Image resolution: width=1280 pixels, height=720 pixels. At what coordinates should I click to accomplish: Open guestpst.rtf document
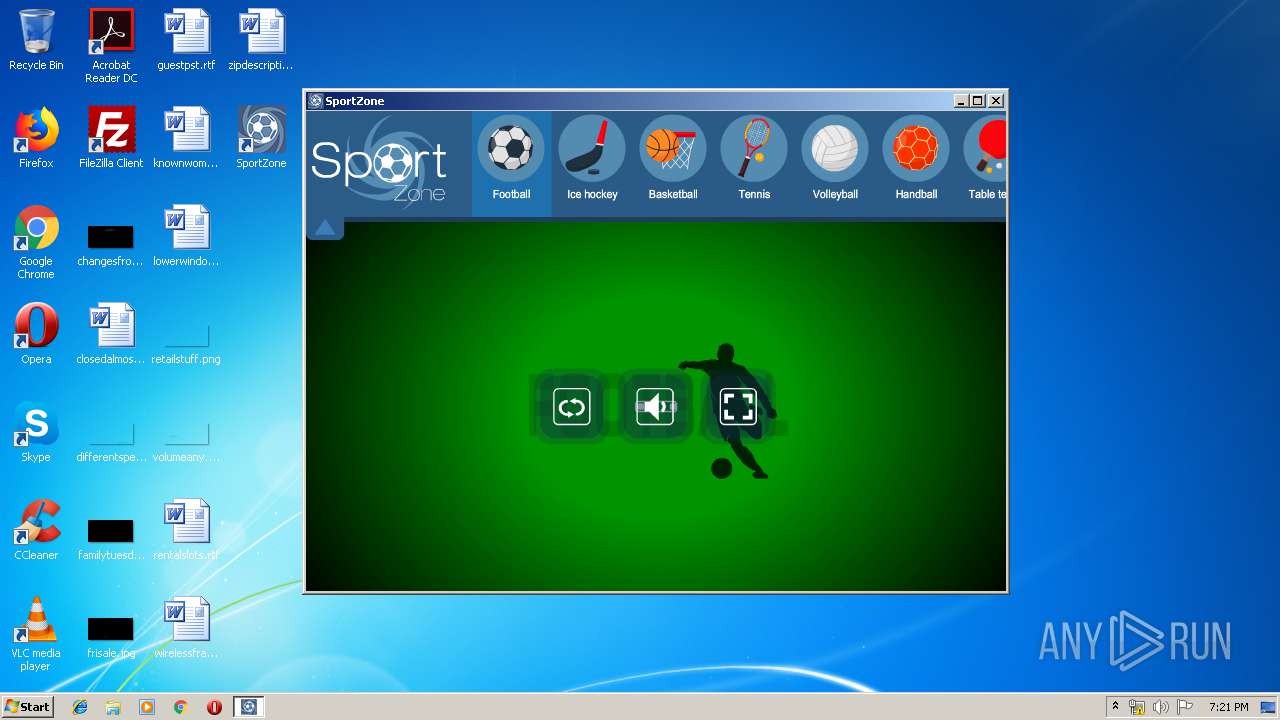coord(186,41)
